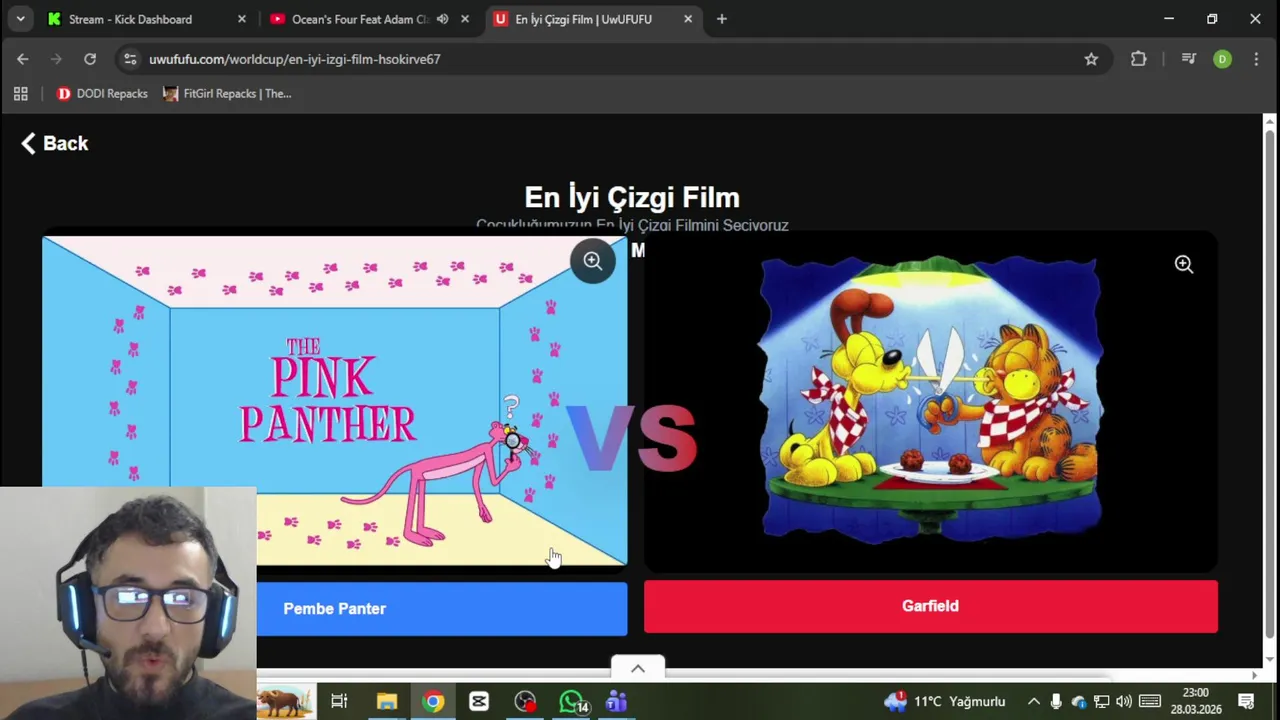This screenshot has width=1280, height=720.
Task: Open Microsoft Teams from taskbar
Action: (x=616, y=702)
